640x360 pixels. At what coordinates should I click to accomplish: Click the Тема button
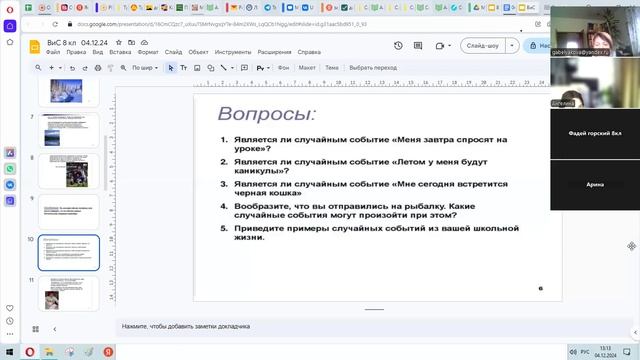[332, 68]
